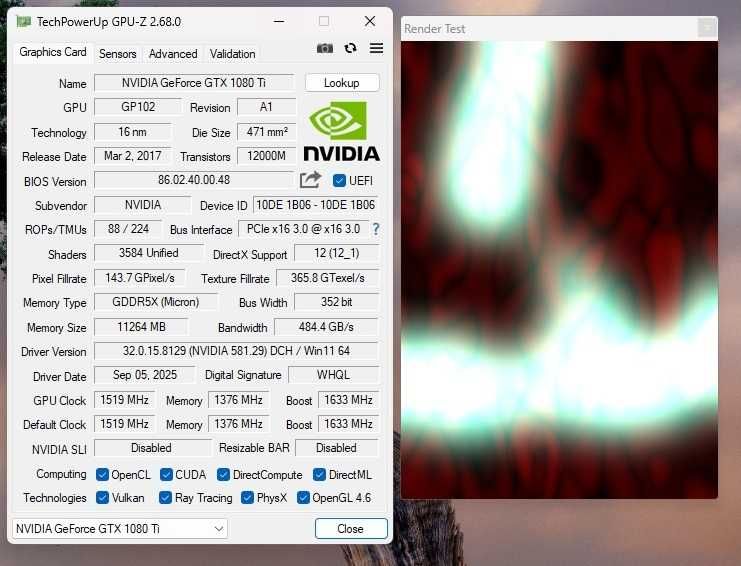Switch to the Advanced tab

pyautogui.click(x=173, y=54)
